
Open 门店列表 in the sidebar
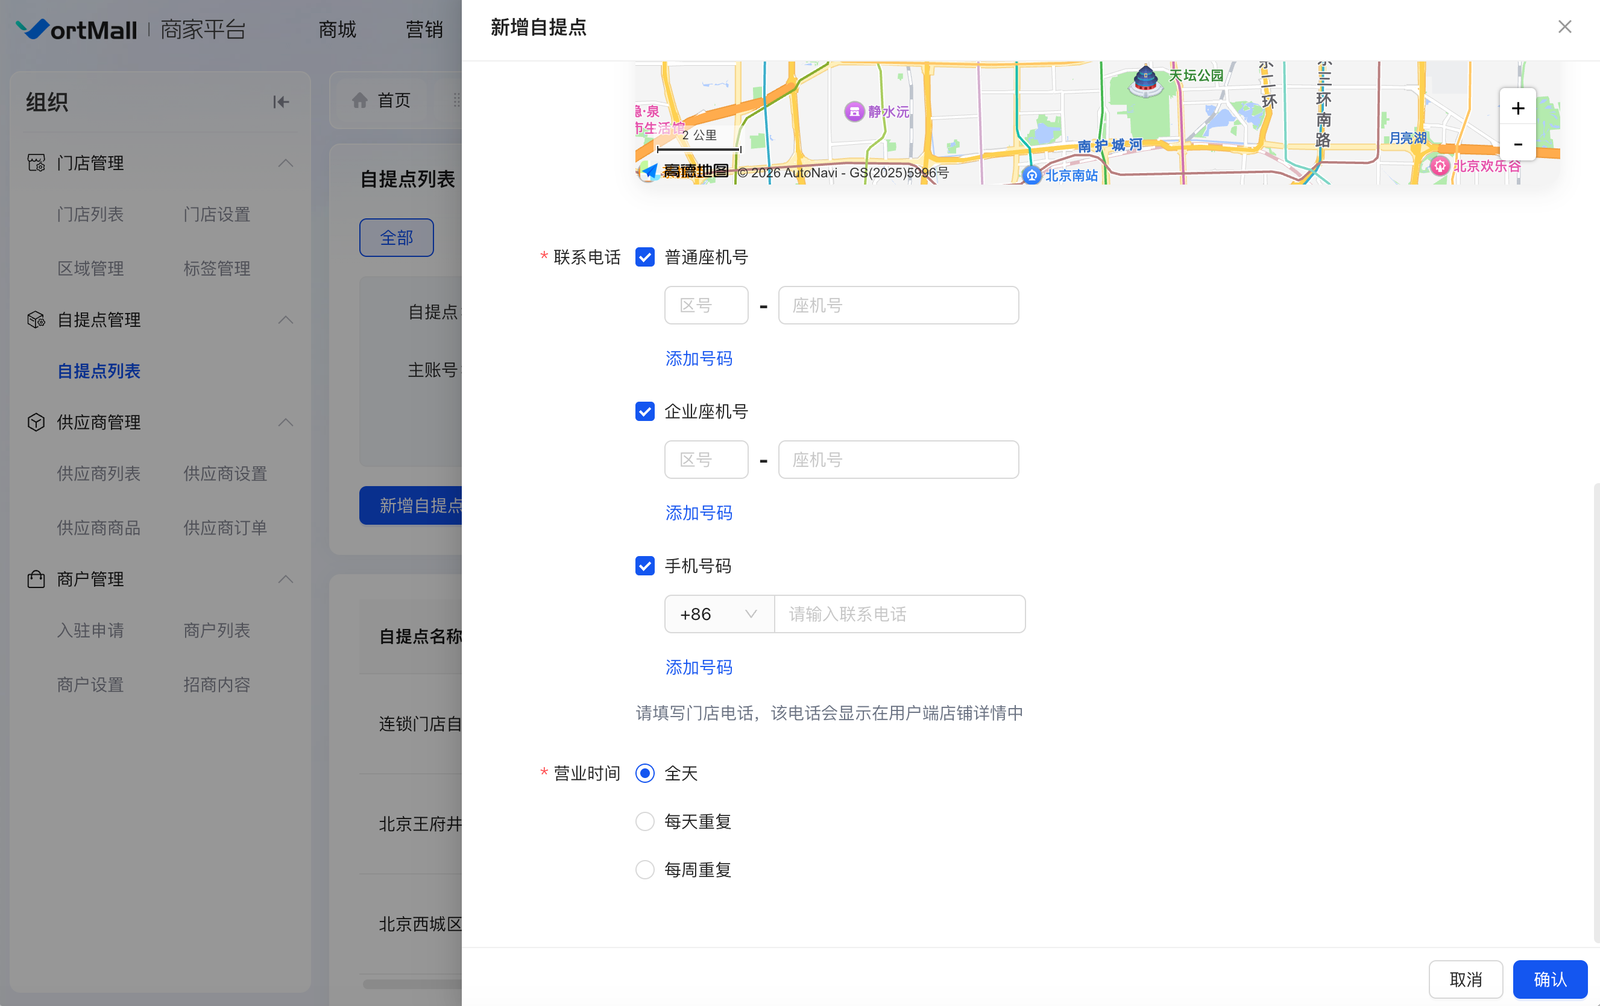[90, 215]
